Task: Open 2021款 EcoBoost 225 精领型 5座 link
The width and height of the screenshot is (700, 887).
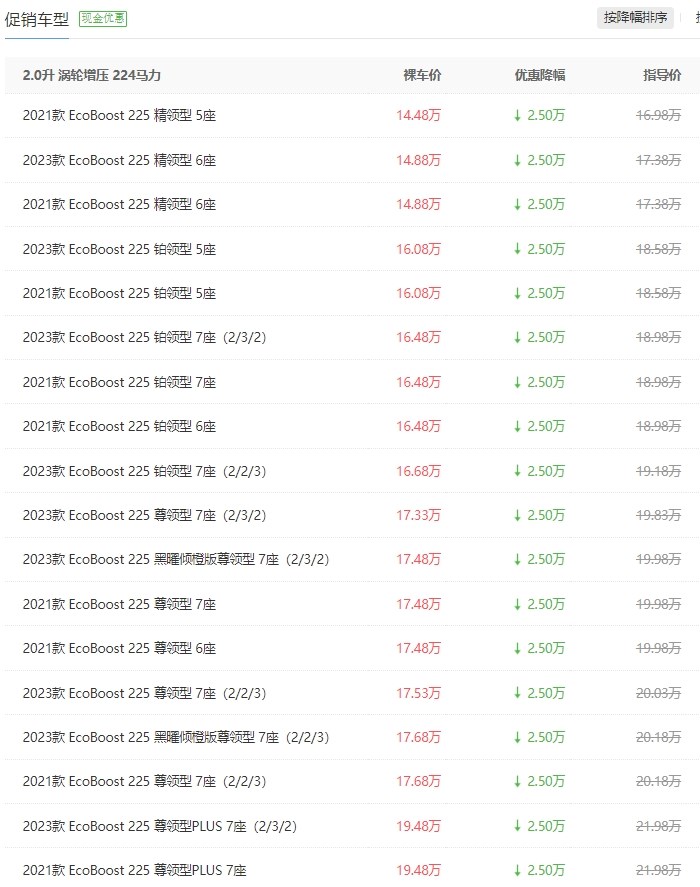Action: point(119,115)
